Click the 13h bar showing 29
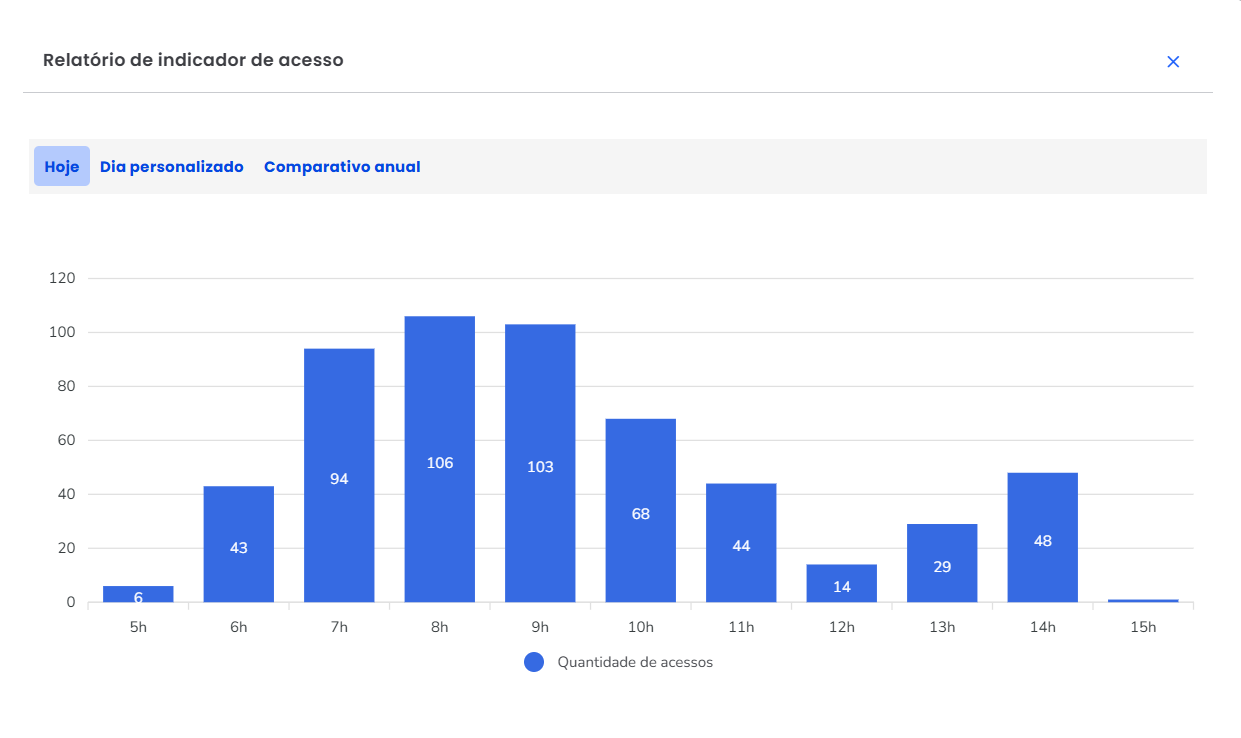This screenshot has height=738, width=1241. click(x=942, y=563)
